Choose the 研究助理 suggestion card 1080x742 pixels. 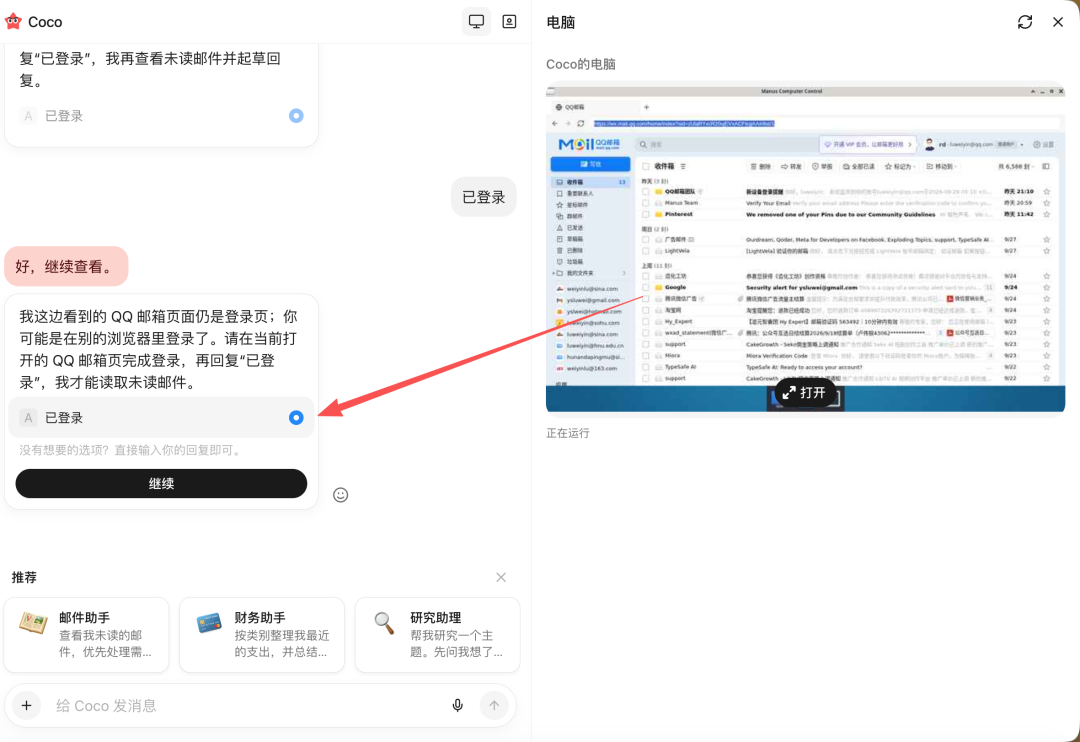click(437, 635)
